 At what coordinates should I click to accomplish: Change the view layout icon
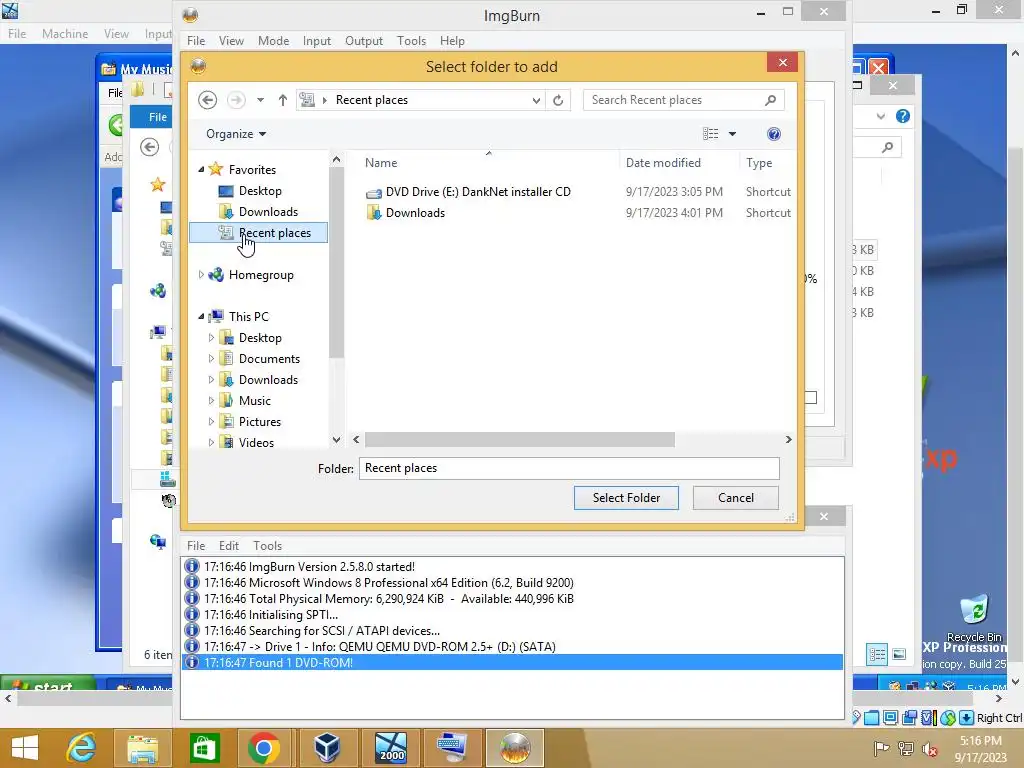click(711, 134)
